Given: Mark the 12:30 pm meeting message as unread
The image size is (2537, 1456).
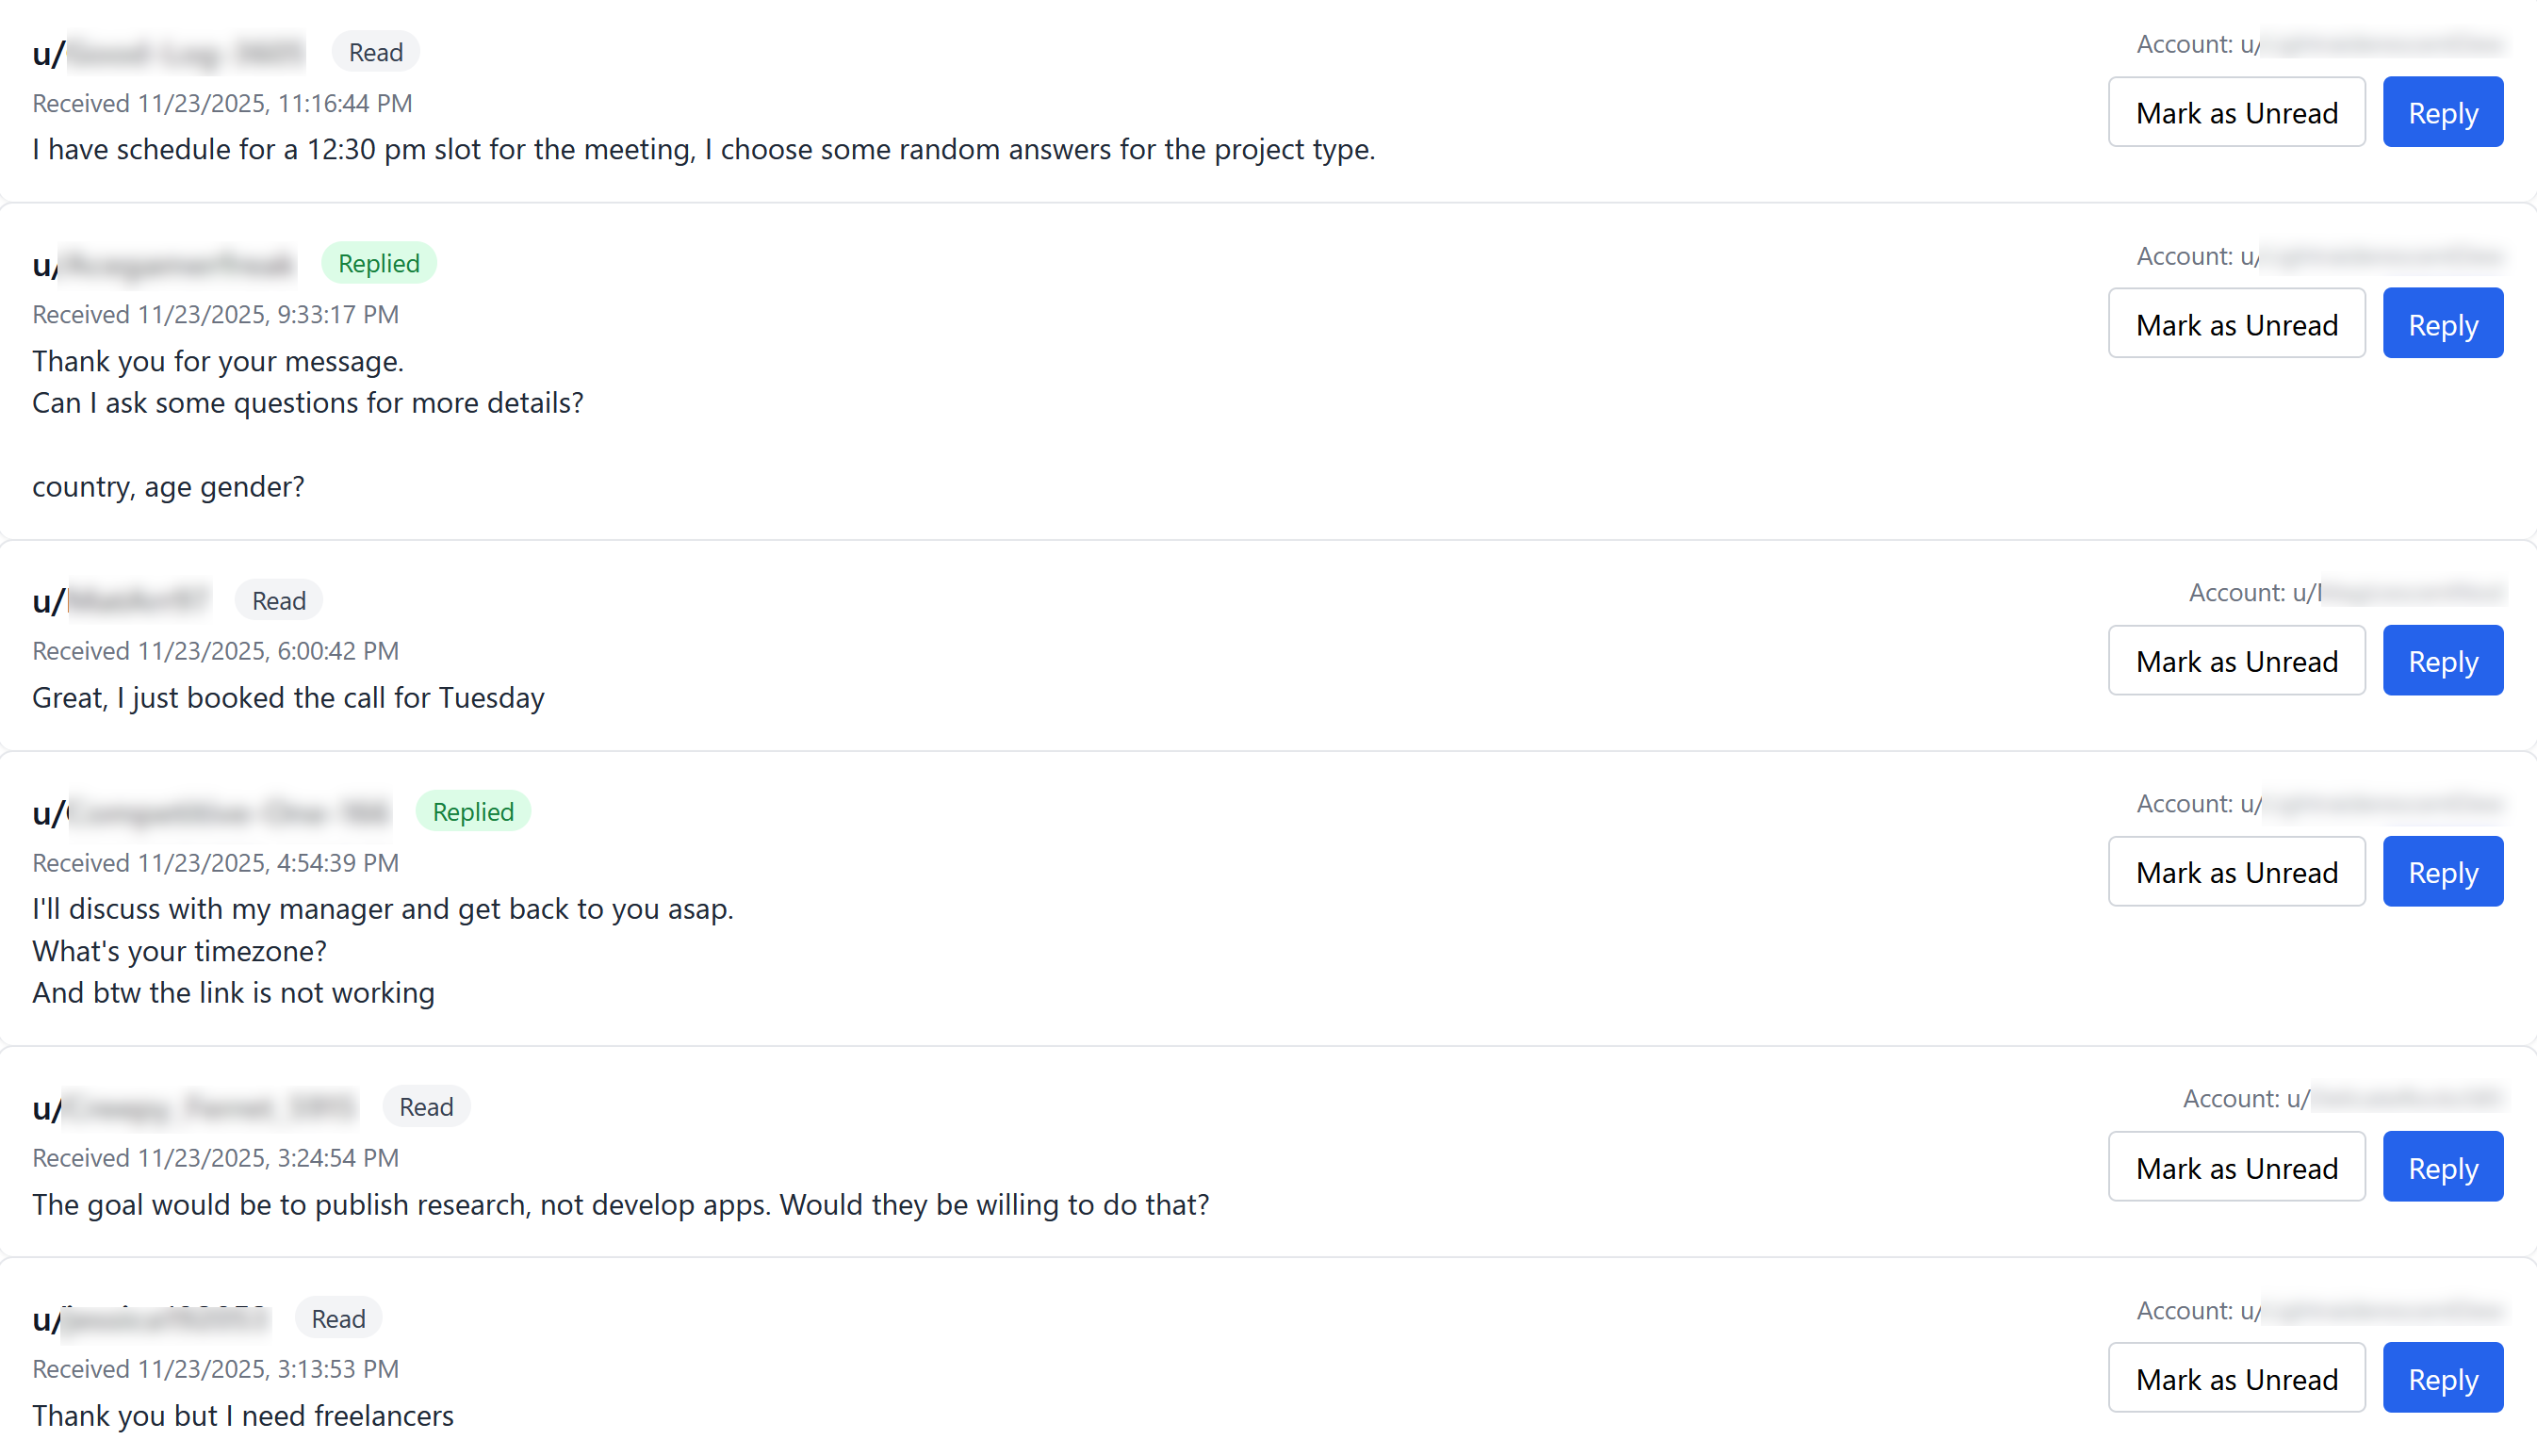Looking at the screenshot, I should [x=2236, y=112].
